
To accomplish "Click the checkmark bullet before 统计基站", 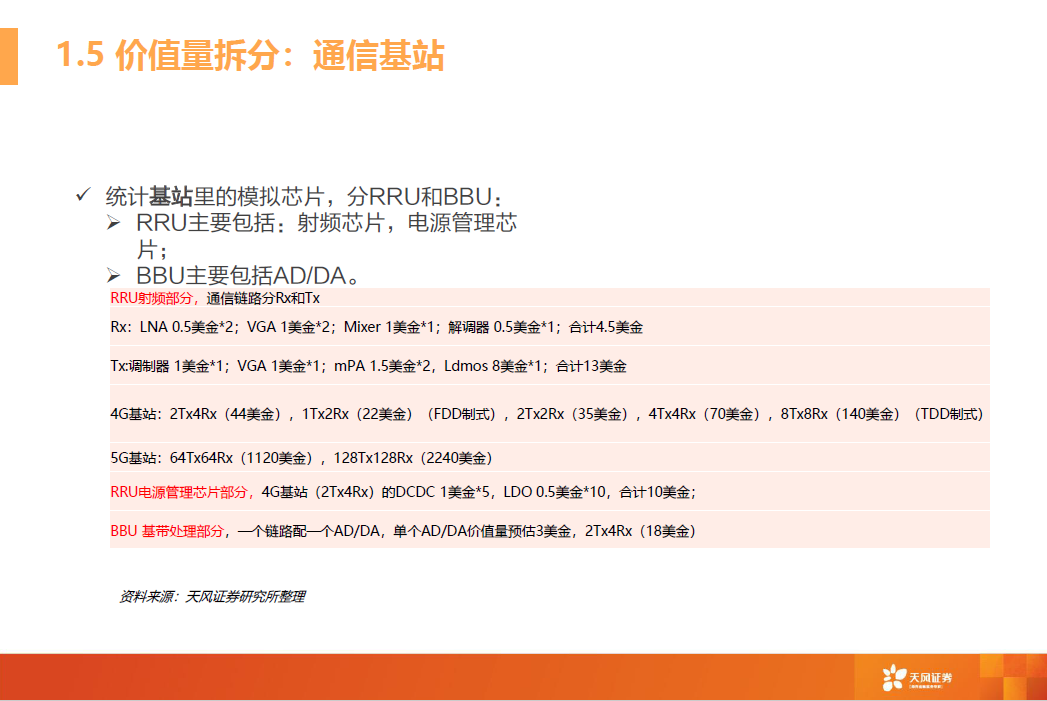I will tap(84, 195).
